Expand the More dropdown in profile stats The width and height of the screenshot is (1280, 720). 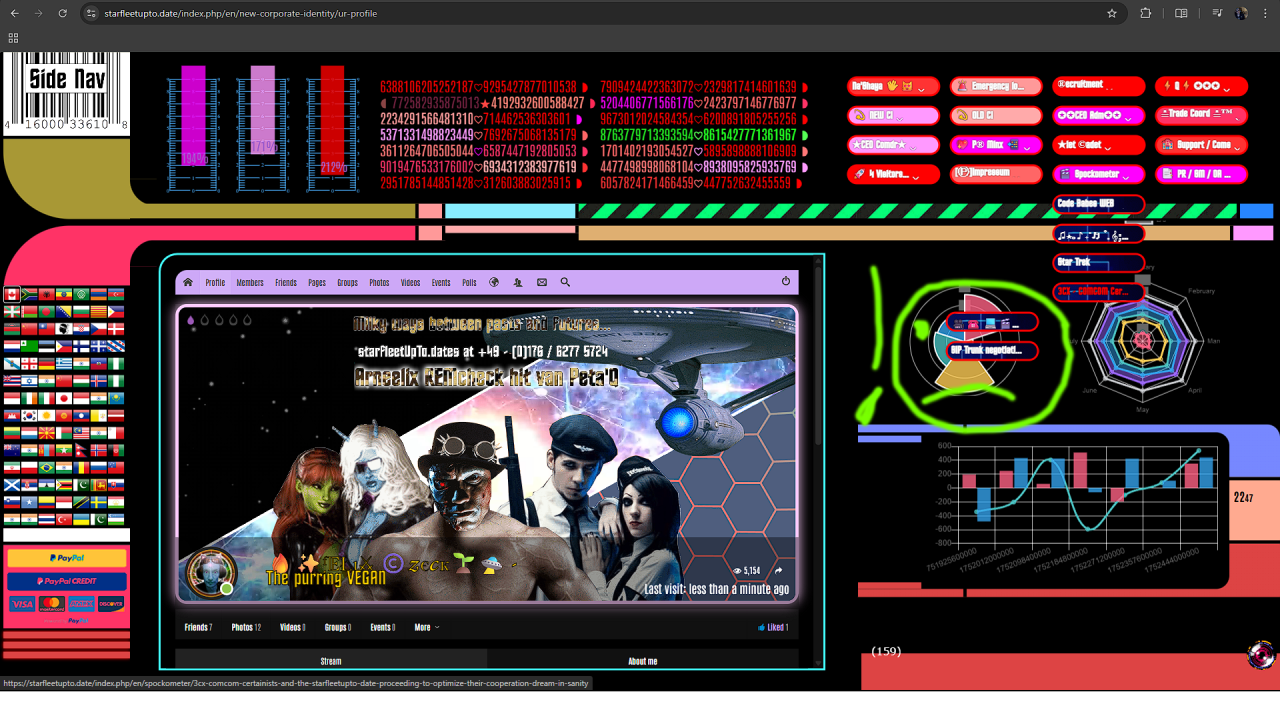426,628
